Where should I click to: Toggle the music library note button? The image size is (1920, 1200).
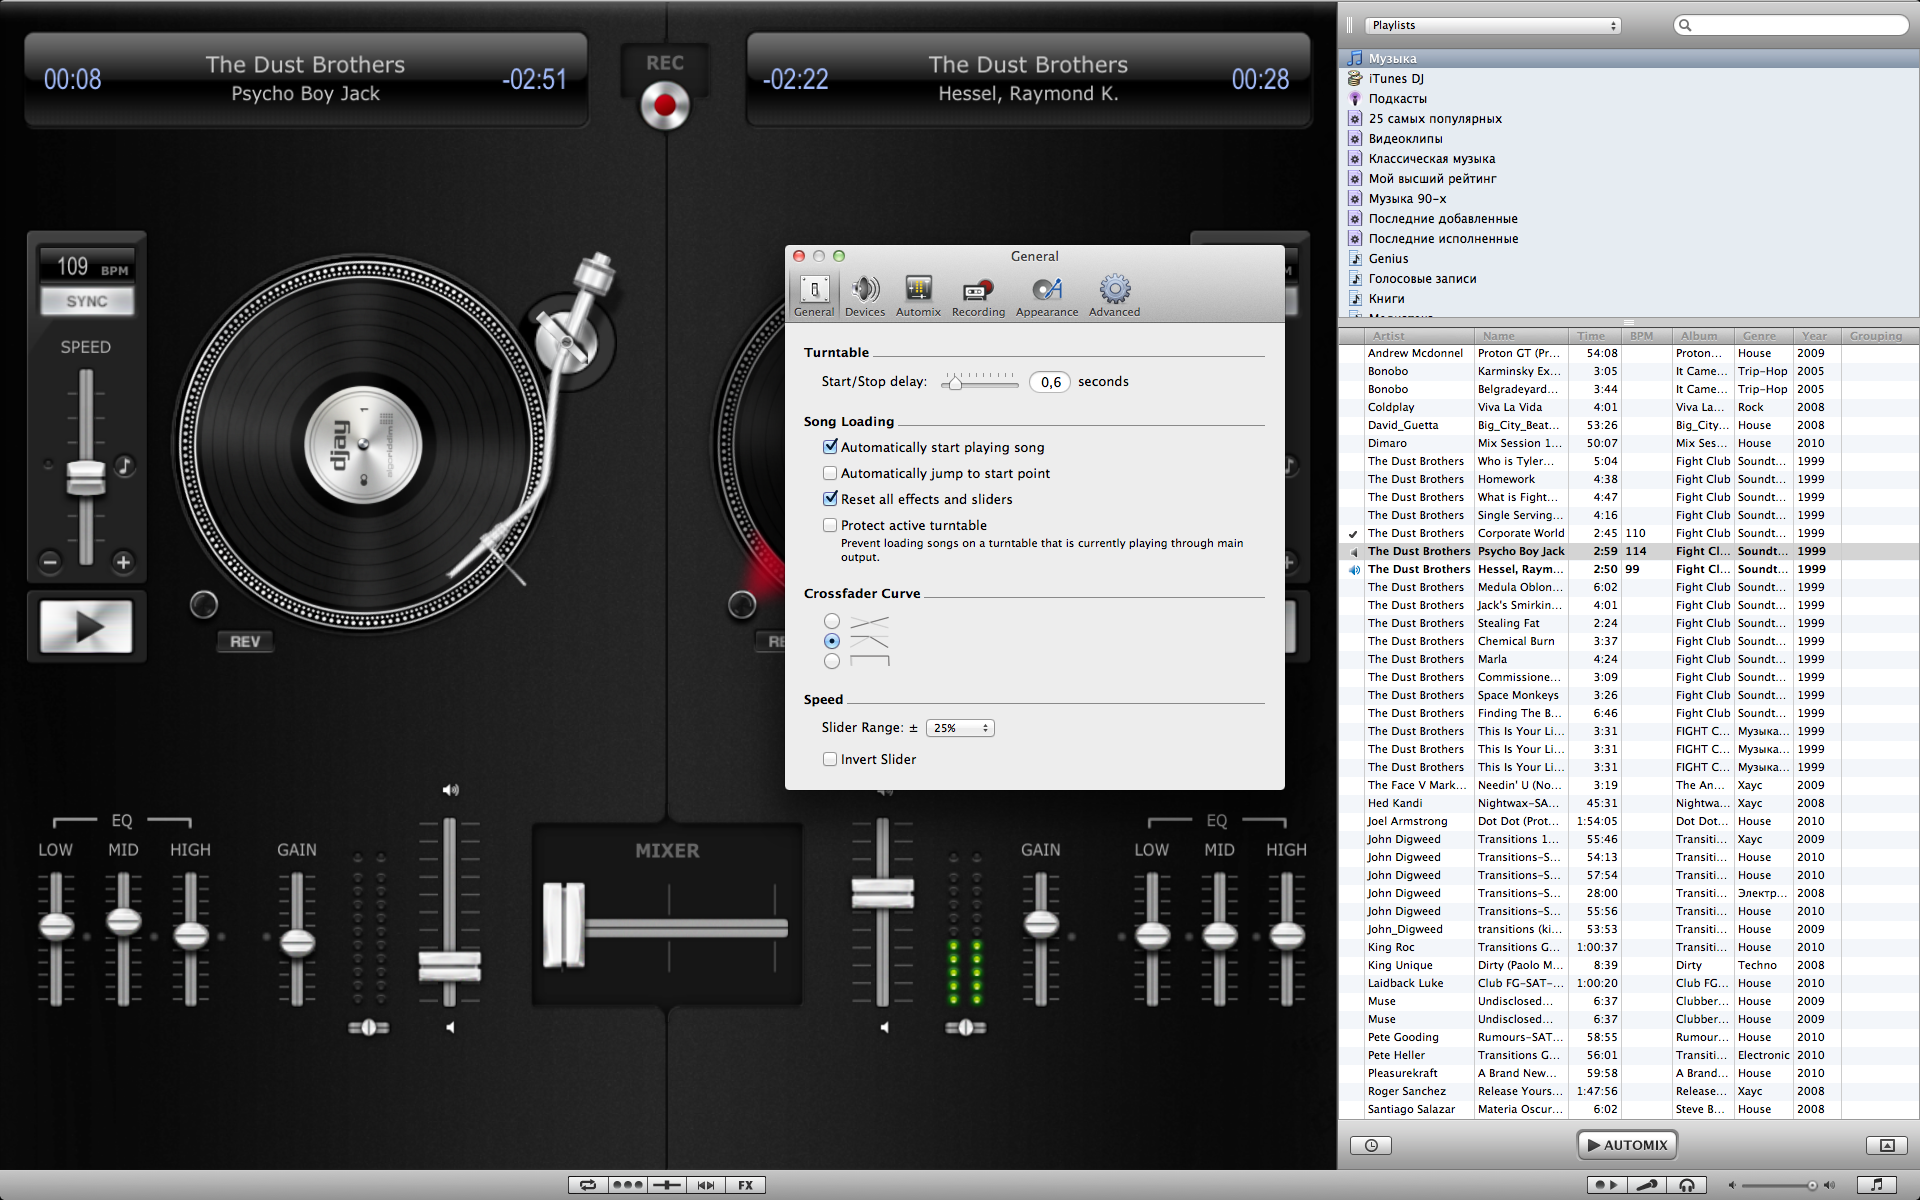pyautogui.click(x=1877, y=1185)
